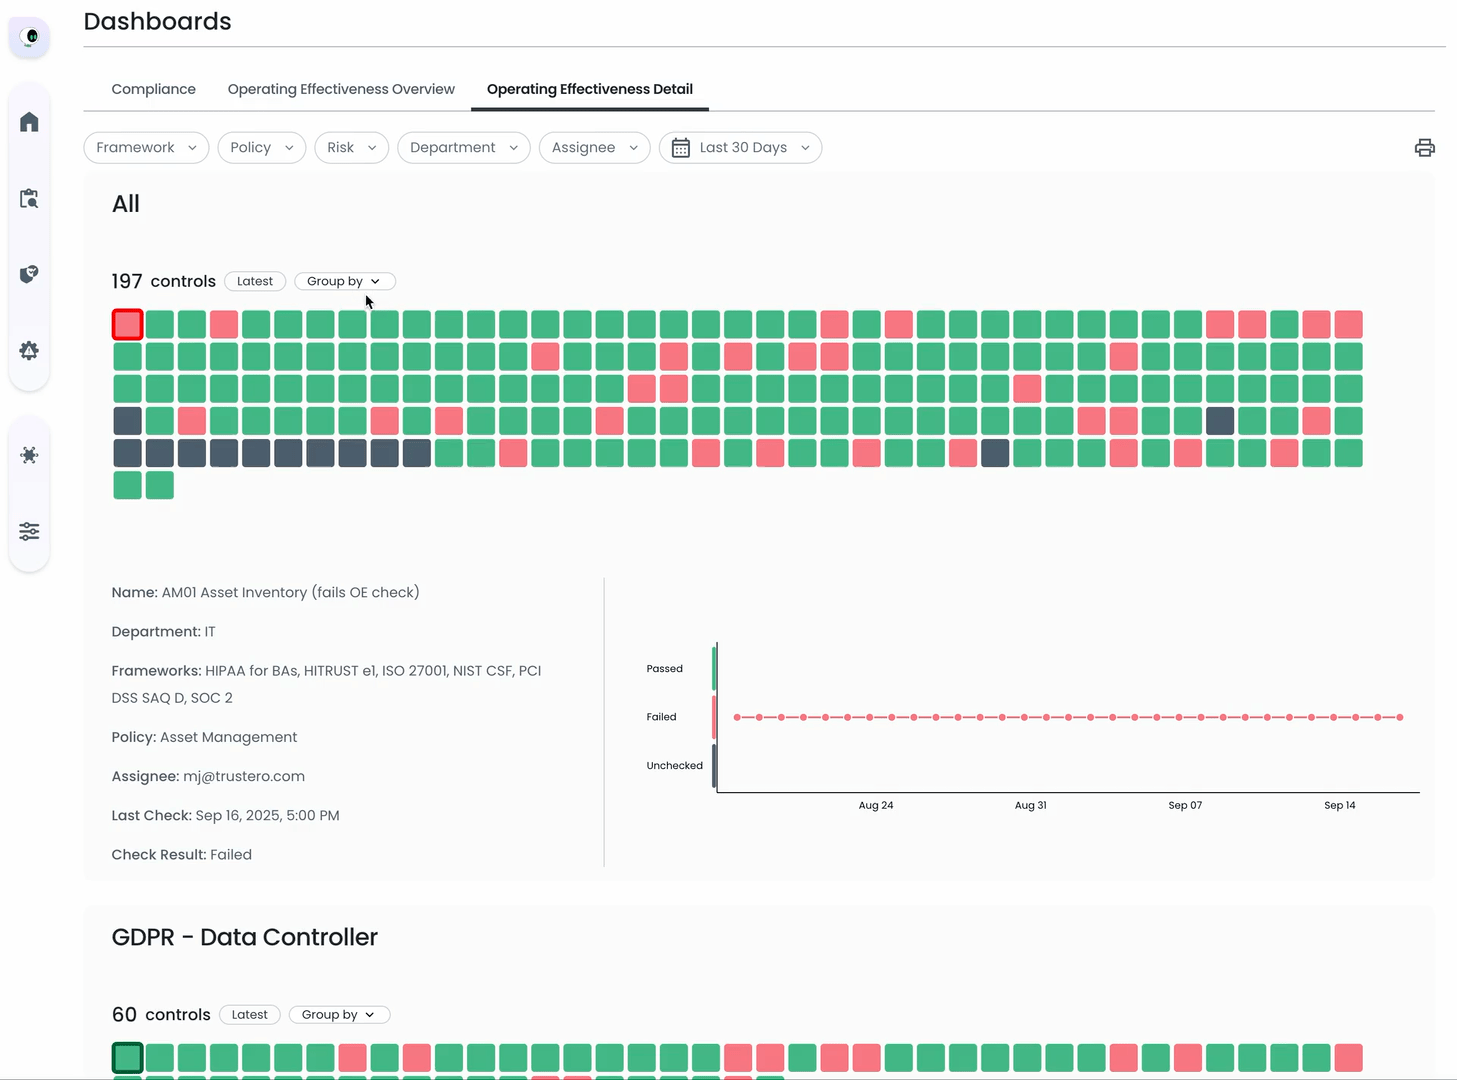Viewport: 1457px width, 1080px height.
Task: Click the Policy: Asset Management text
Action: [x=204, y=737]
